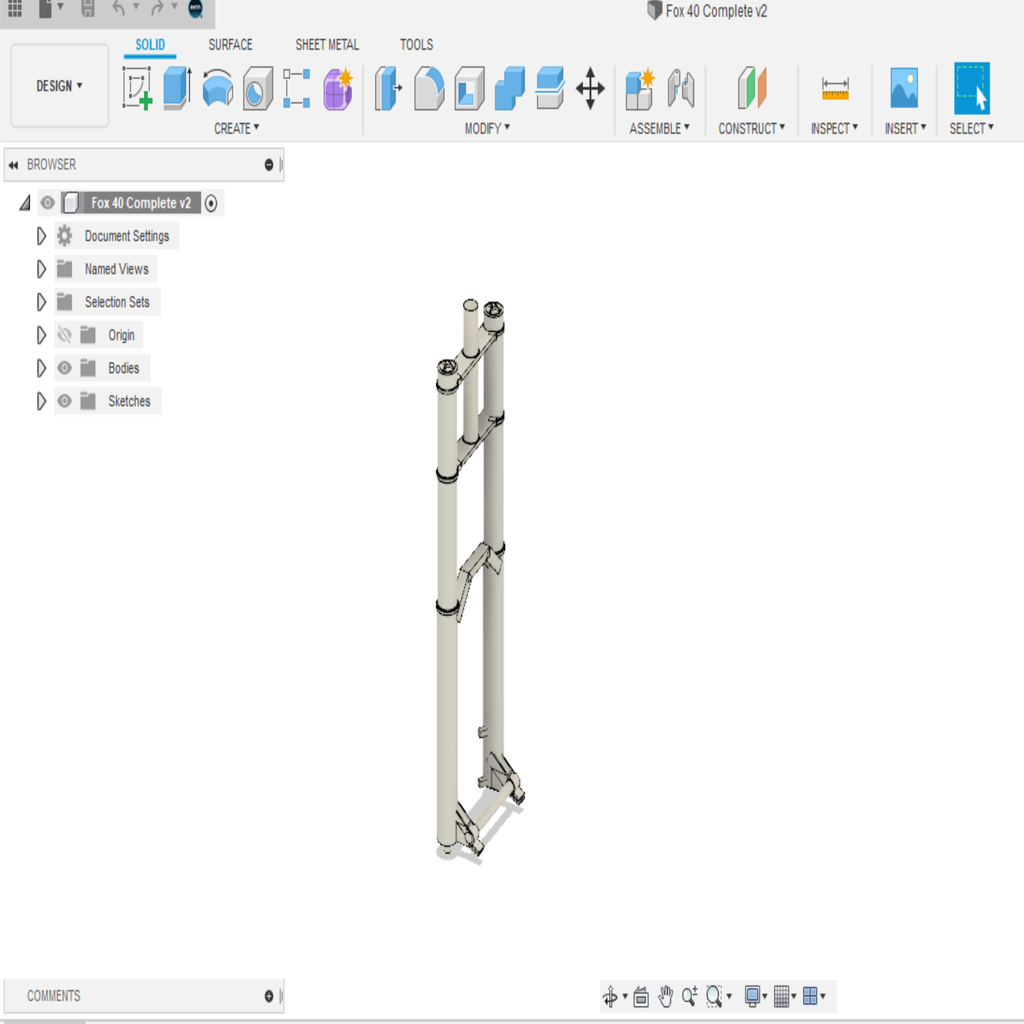Select the Revolve tool
Viewport: 1024px width, 1024px height.
tap(217, 88)
